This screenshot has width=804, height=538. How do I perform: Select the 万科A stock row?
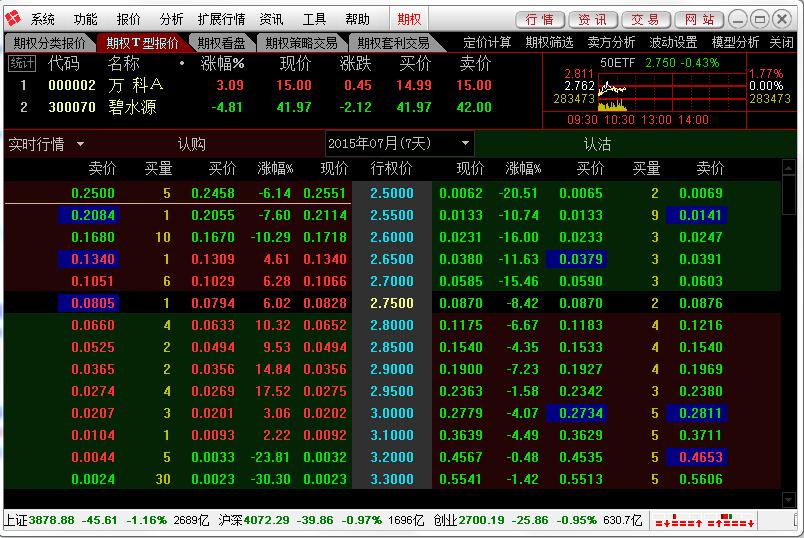(x=135, y=85)
